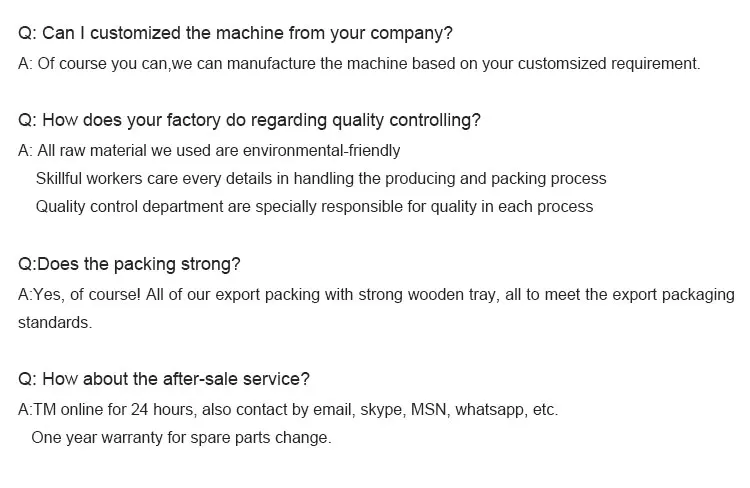Select the after-sale service question
Viewport: 750px width, 488px height.
(164, 379)
